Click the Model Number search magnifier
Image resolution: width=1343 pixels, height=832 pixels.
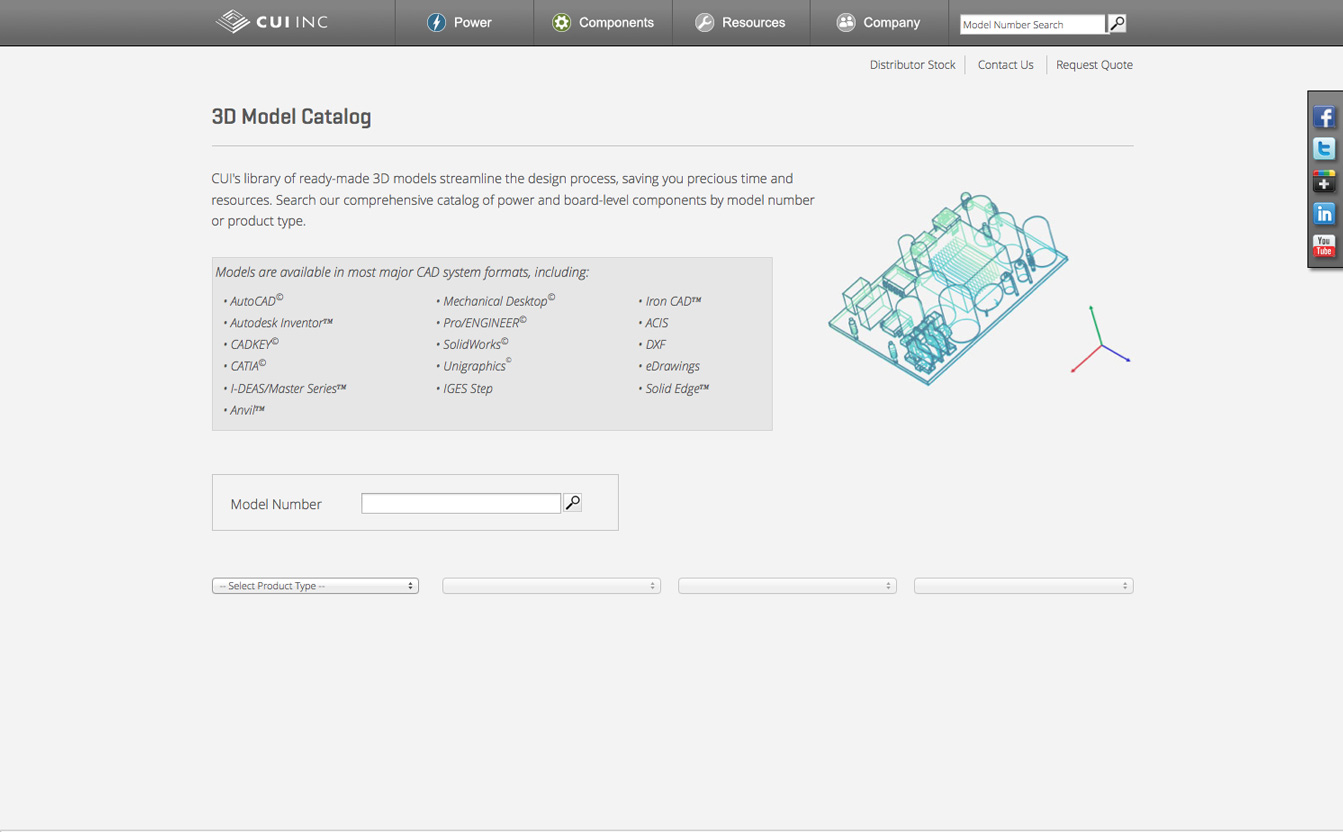pyautogui.click(x=573, y=503)
